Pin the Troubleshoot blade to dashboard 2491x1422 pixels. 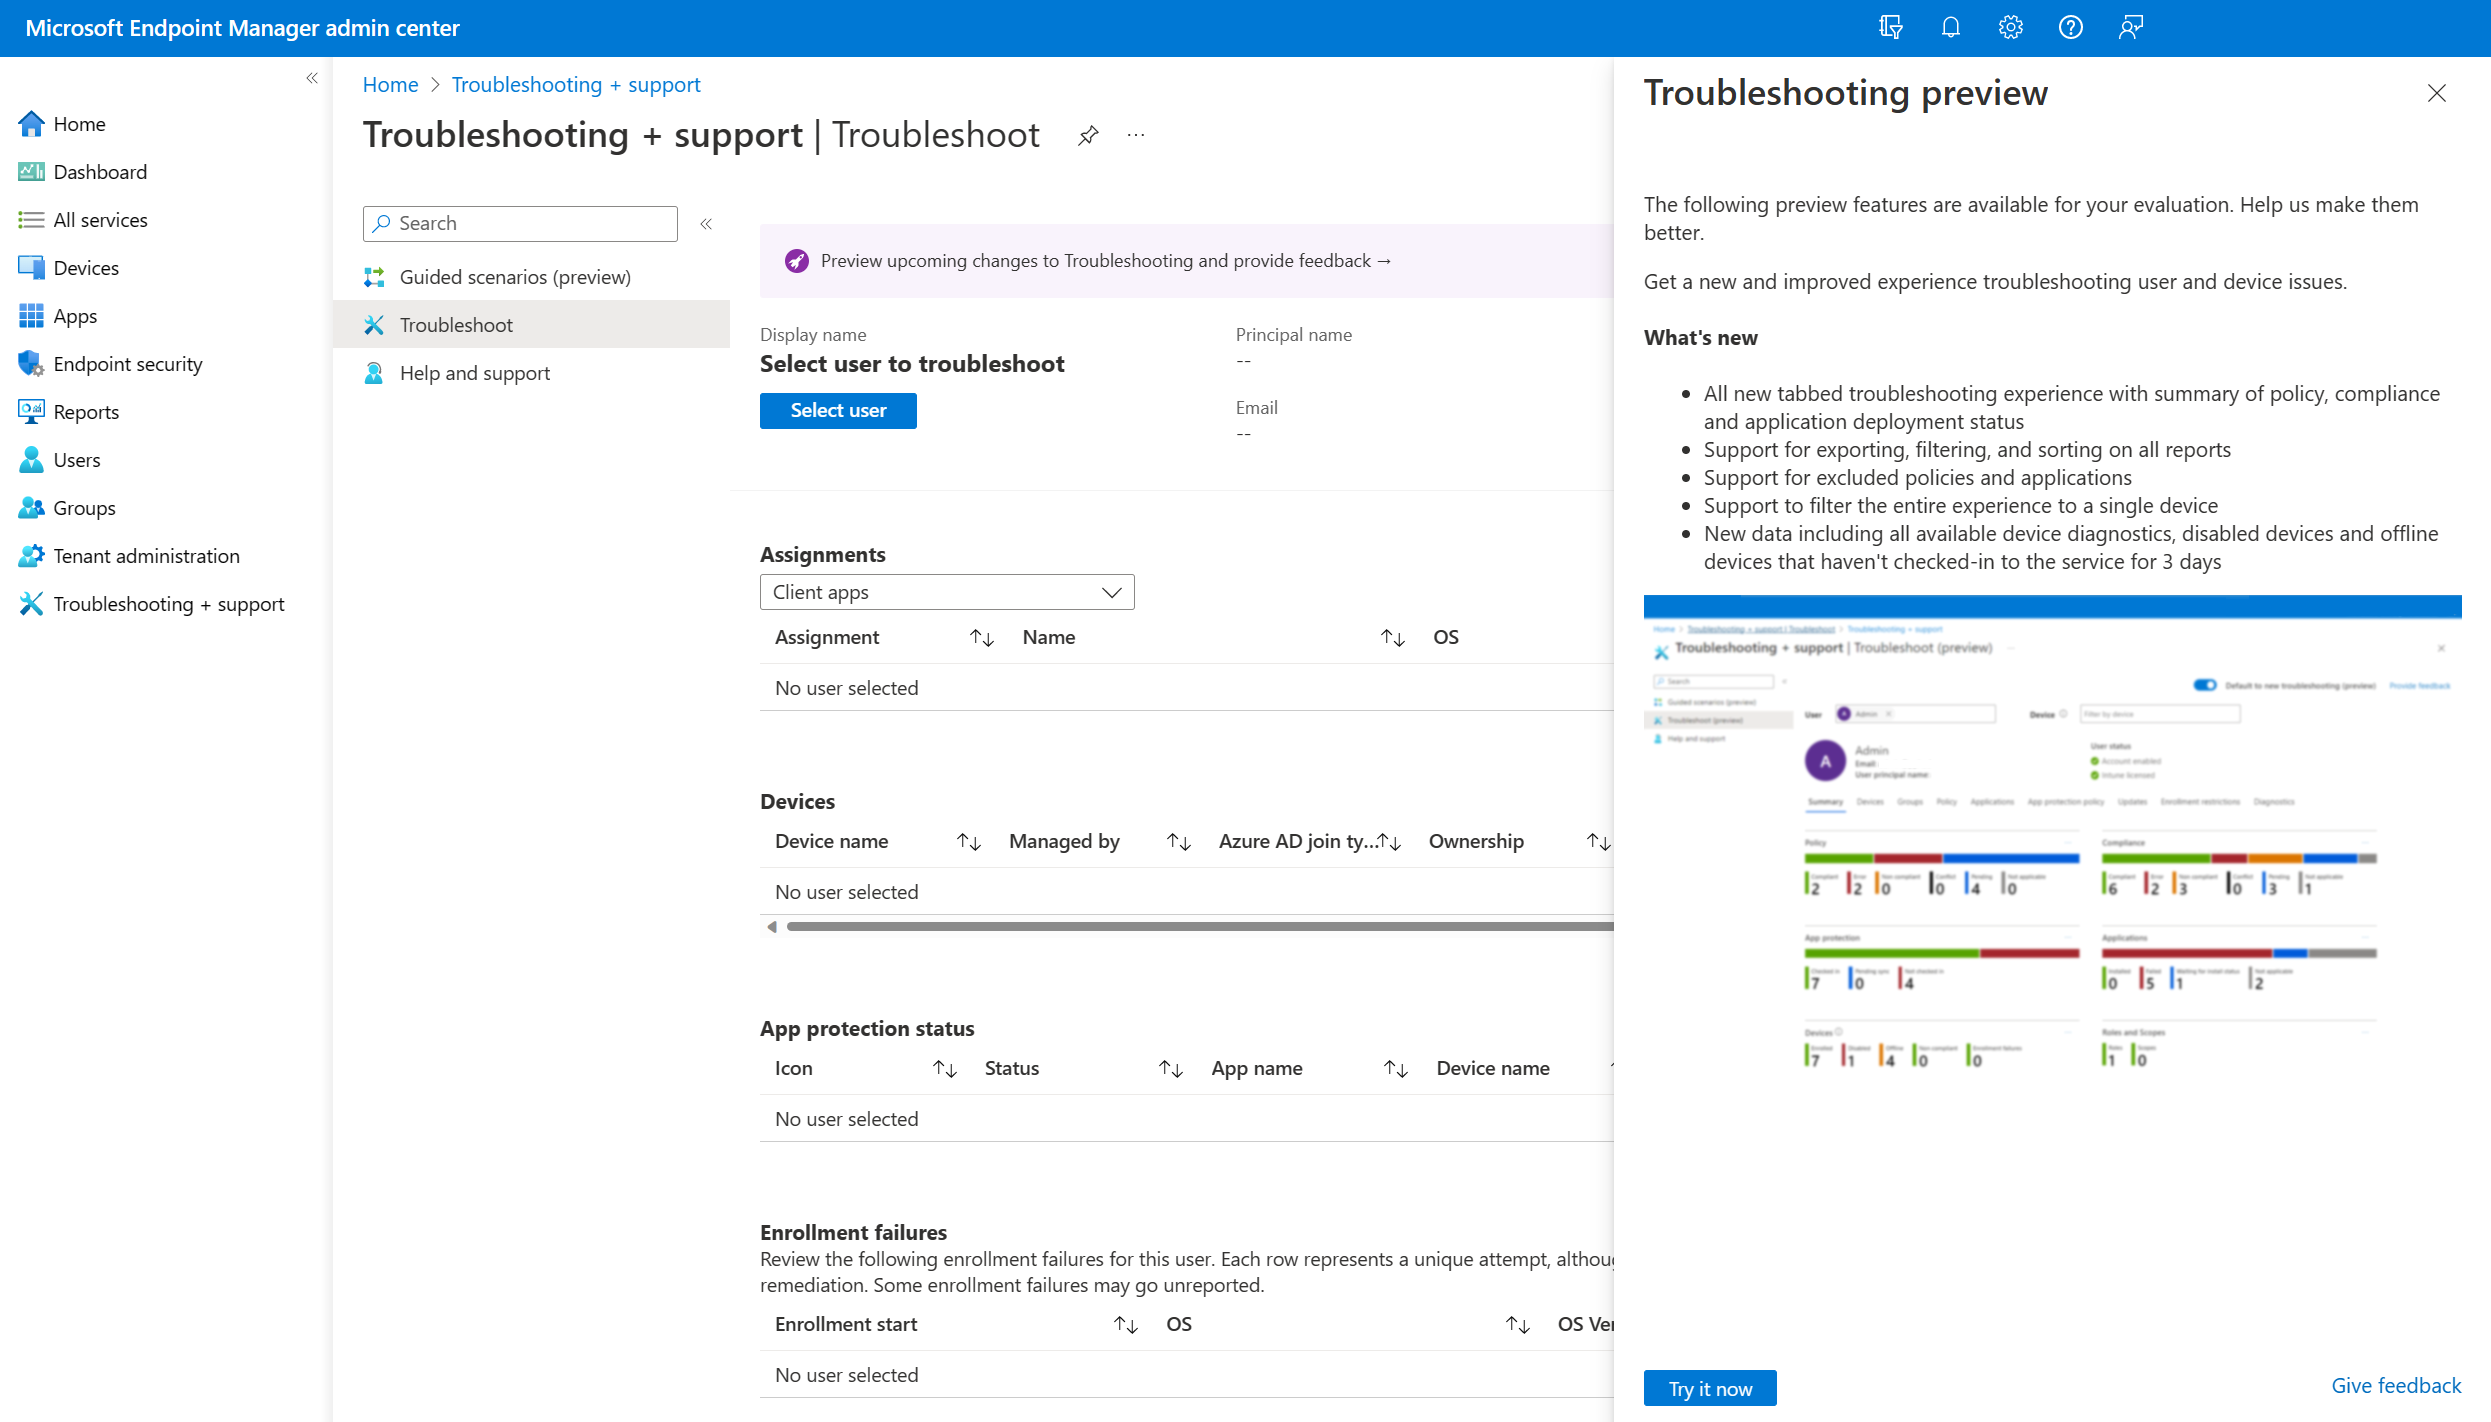point(1088,135)
